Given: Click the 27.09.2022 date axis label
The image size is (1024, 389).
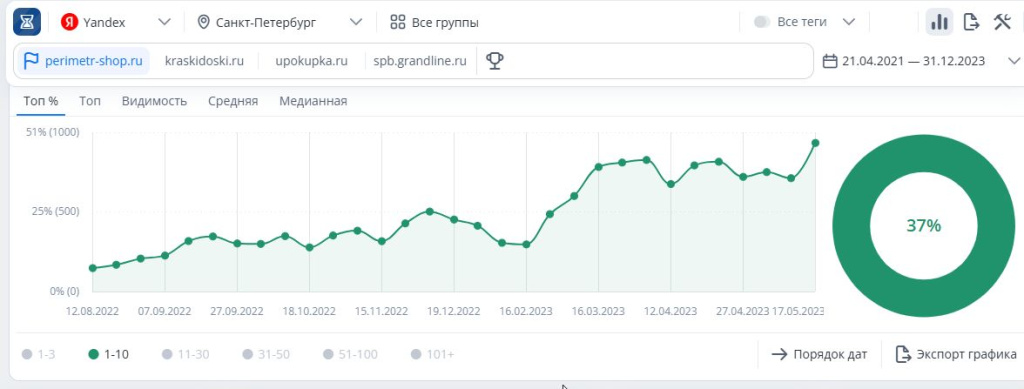Looking at the screenshot, I should pos(236,311).
